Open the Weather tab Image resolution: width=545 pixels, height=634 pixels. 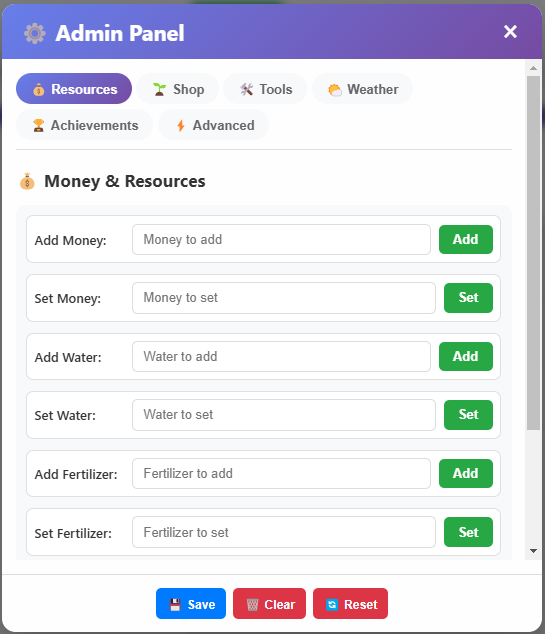pyautogui.click(x=362, y=89)
